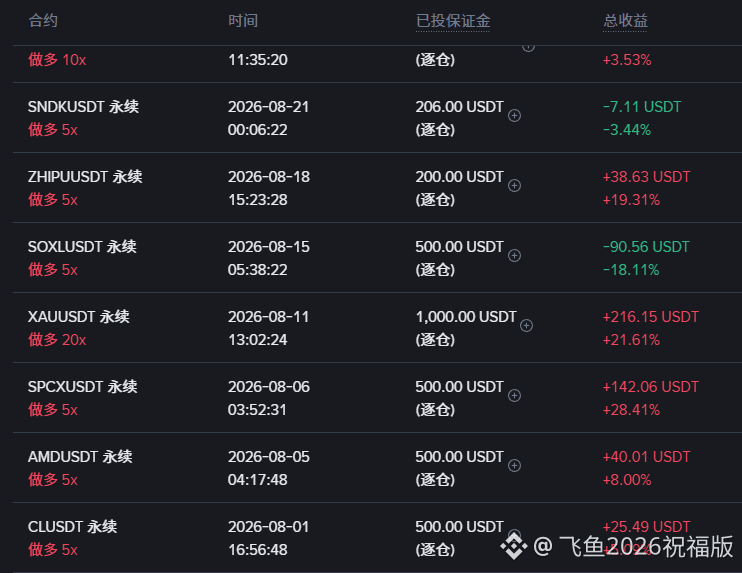Click the partially hidden plus icon at top row
Image resolution: width=742 pixels, height=573 pixels.
point(528,48)
